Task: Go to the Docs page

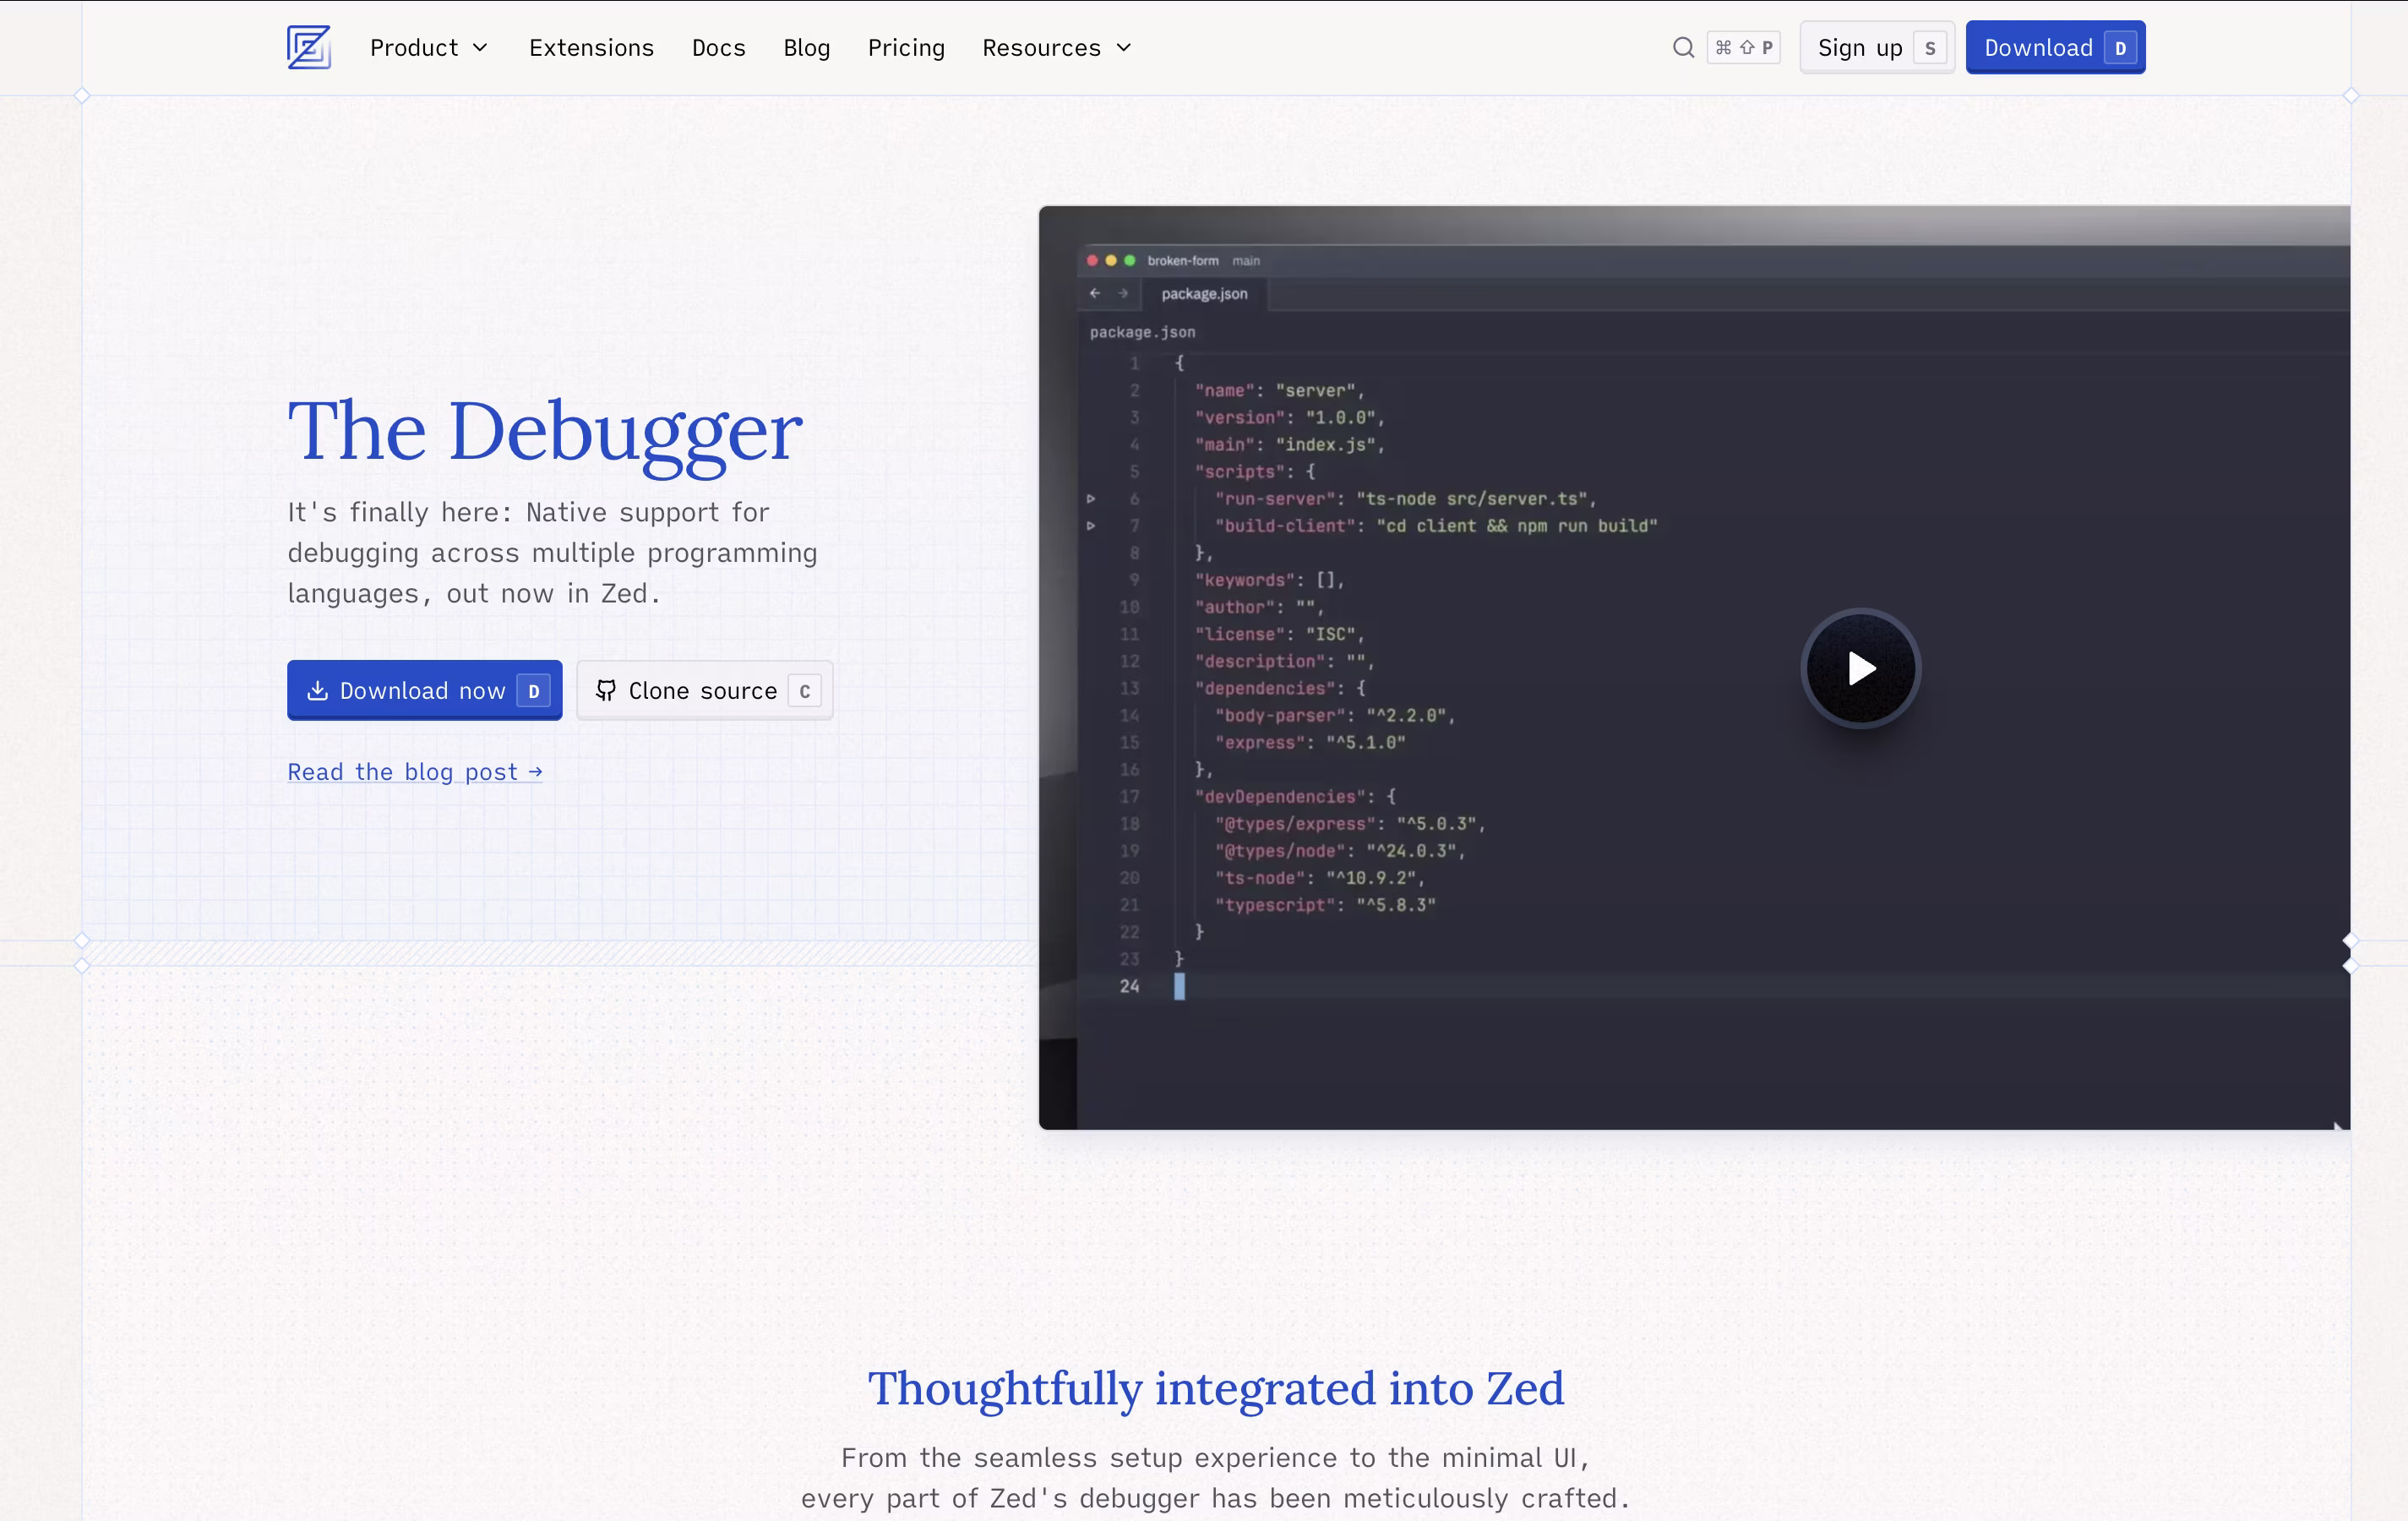Action: [x=718, y=47]
